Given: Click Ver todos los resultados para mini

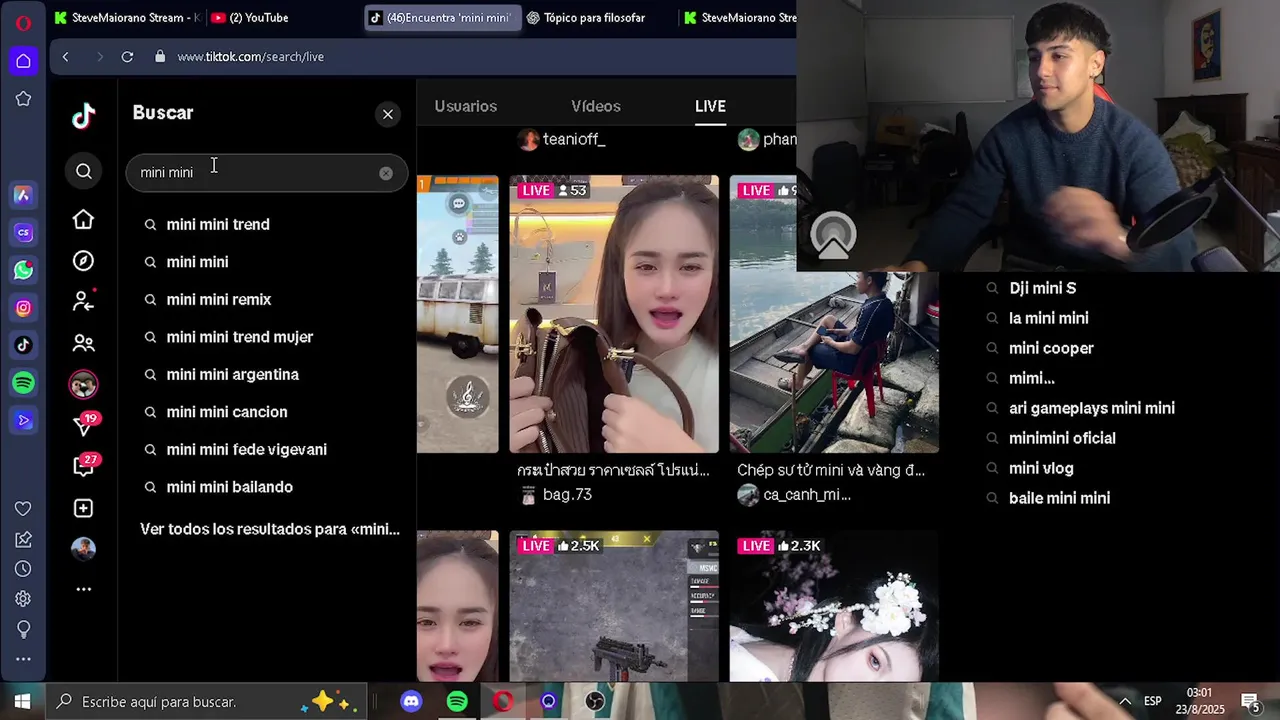Looking at the screenshot, I should (270, 529).
